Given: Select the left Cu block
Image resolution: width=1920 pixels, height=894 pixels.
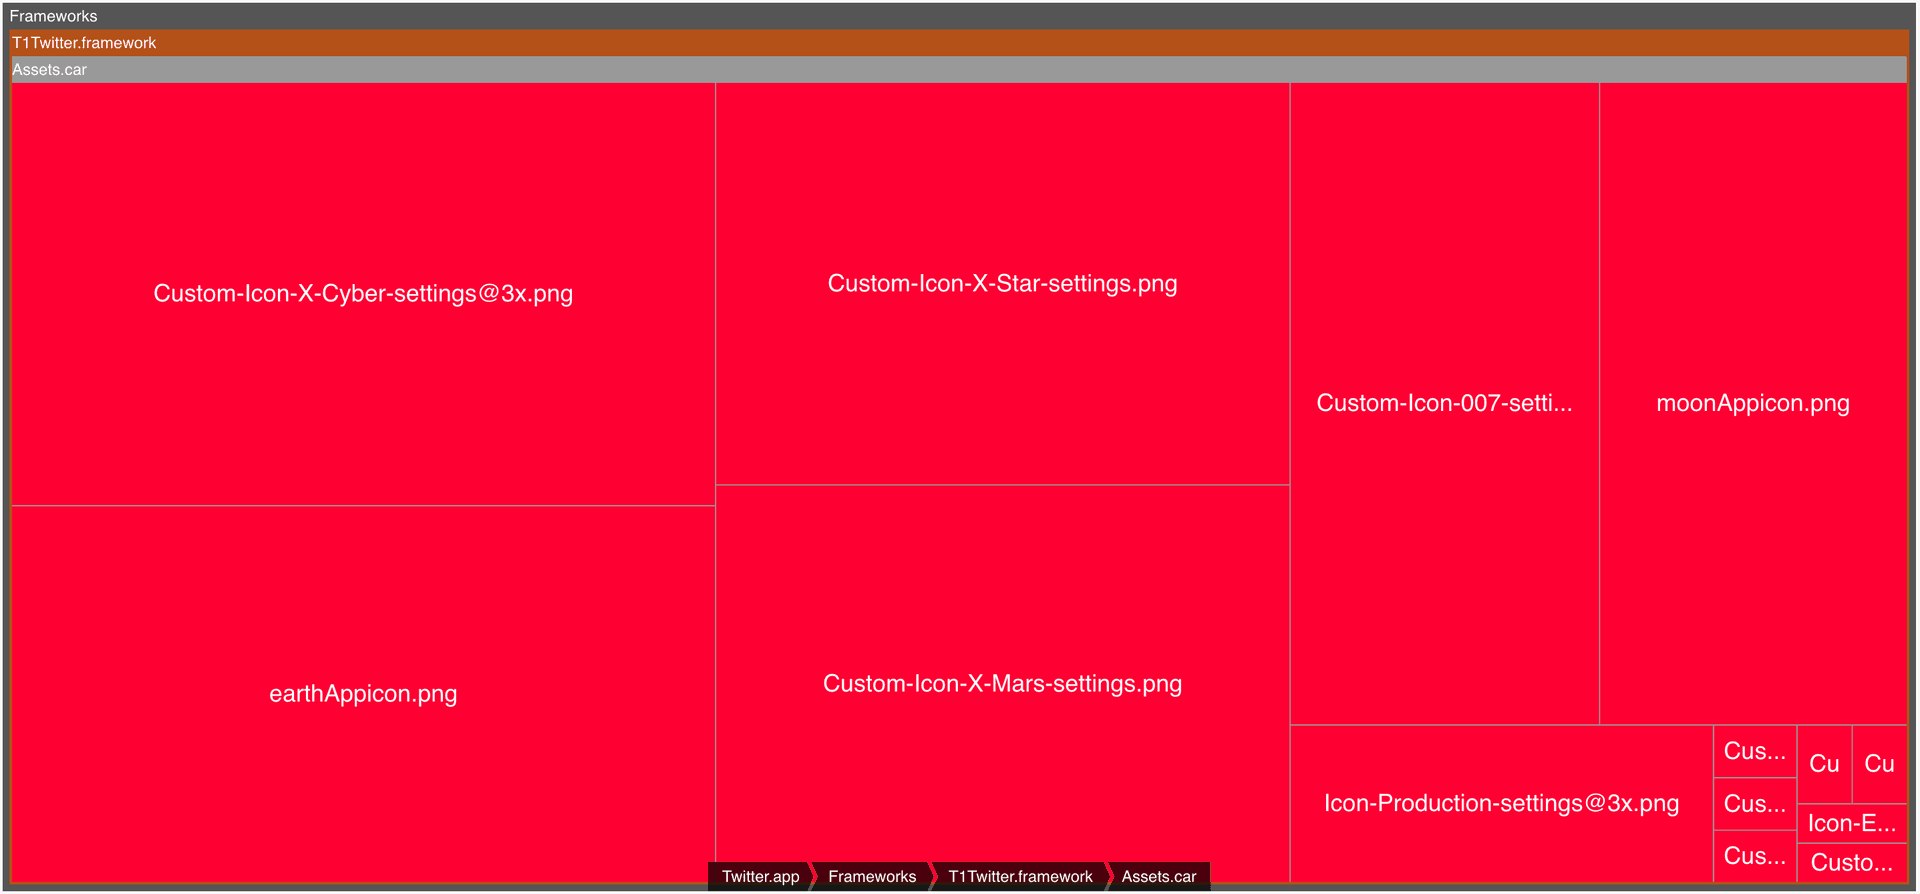Looking at the screenshot, I should 1824,764.
